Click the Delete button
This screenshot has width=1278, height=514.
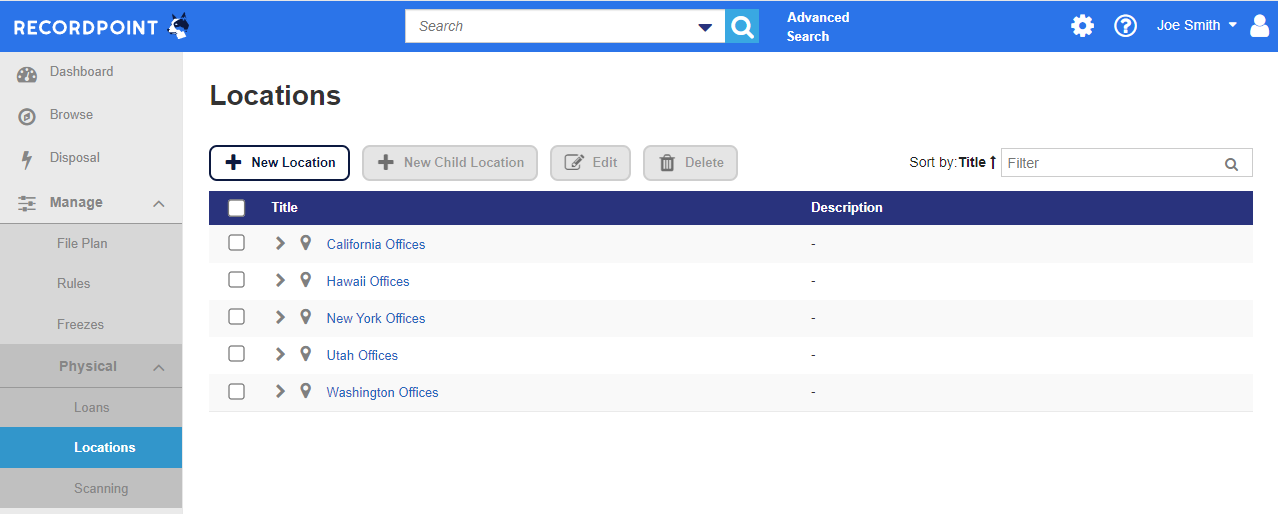(x=690, y=163)
